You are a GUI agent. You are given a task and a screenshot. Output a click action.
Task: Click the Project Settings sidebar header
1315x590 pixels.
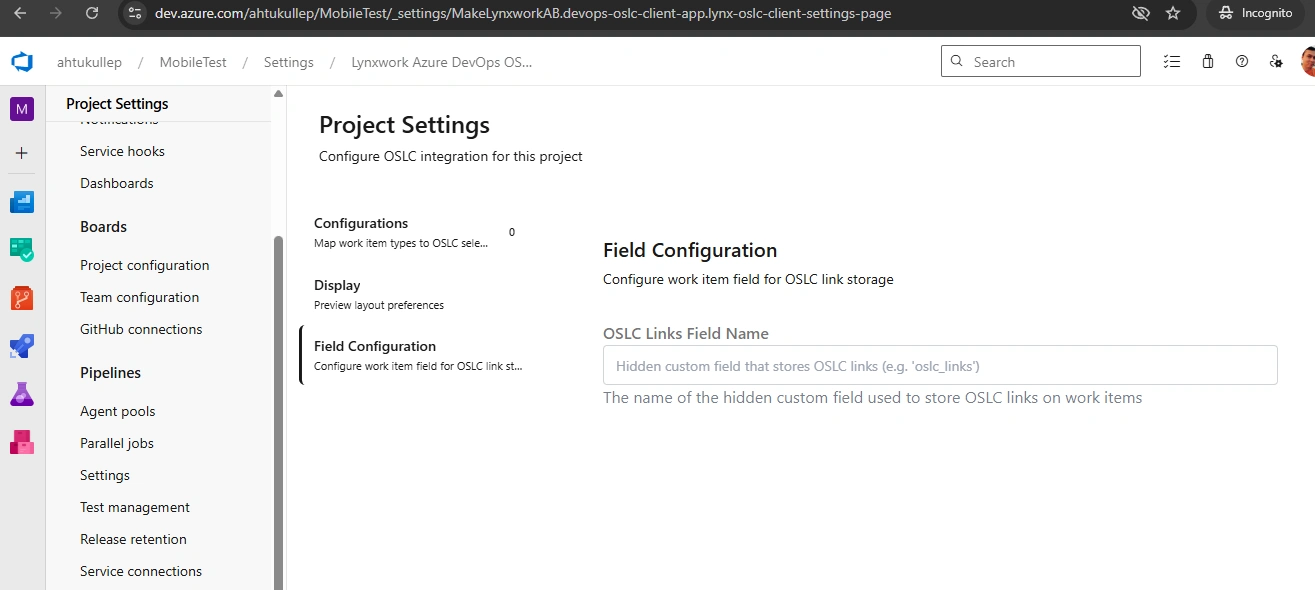click(x=117, y=104)
